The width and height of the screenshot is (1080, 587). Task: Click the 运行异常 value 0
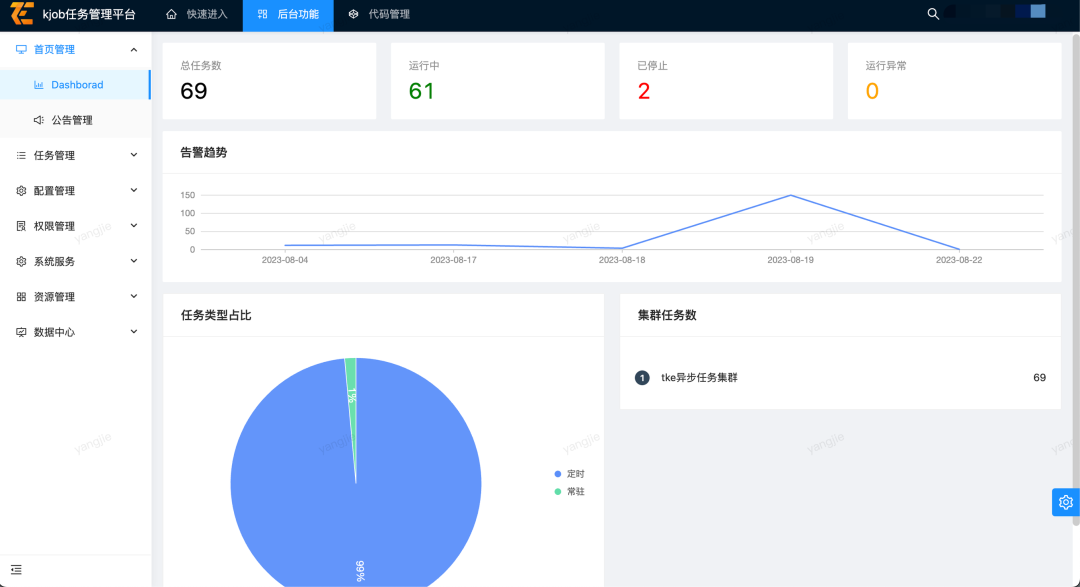[x=872, y=91]
